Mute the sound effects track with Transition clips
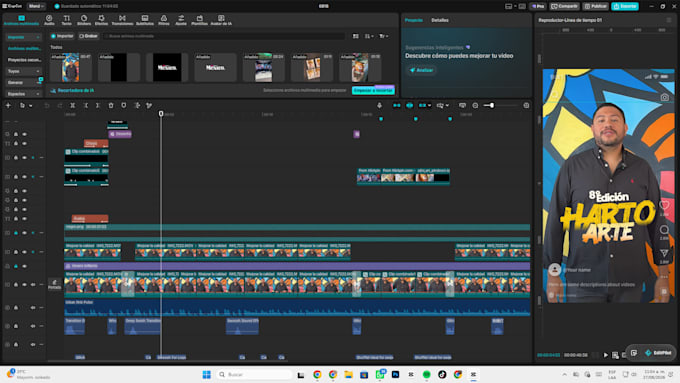680x383 pixels. 33,326
